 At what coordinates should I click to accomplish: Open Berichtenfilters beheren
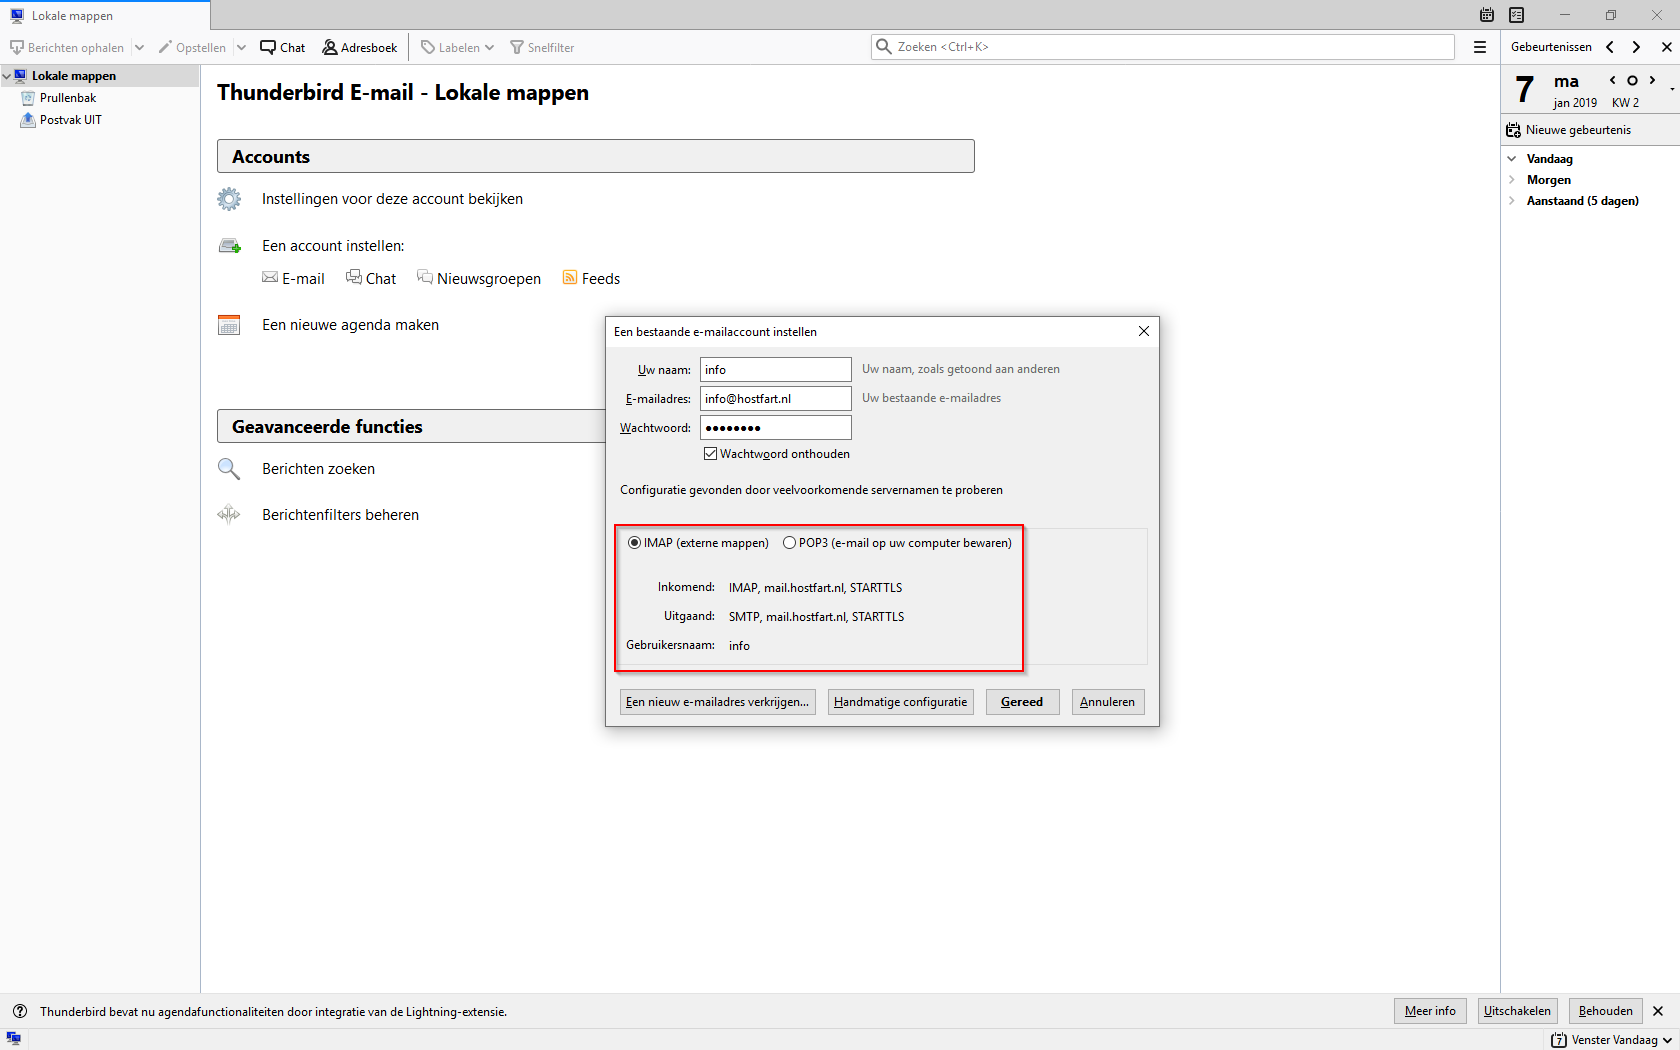pos(340,515)
